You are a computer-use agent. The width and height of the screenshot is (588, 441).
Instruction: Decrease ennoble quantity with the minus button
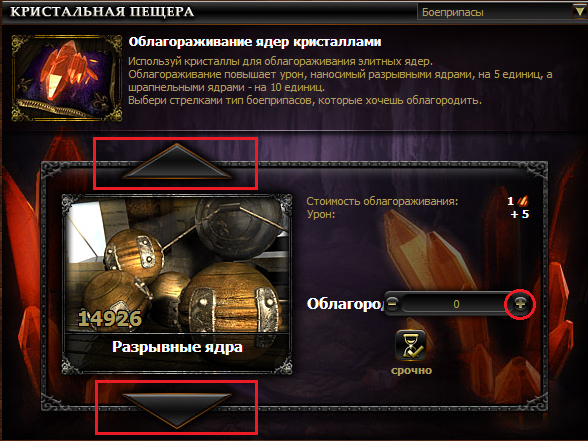[x=392, y=303]
